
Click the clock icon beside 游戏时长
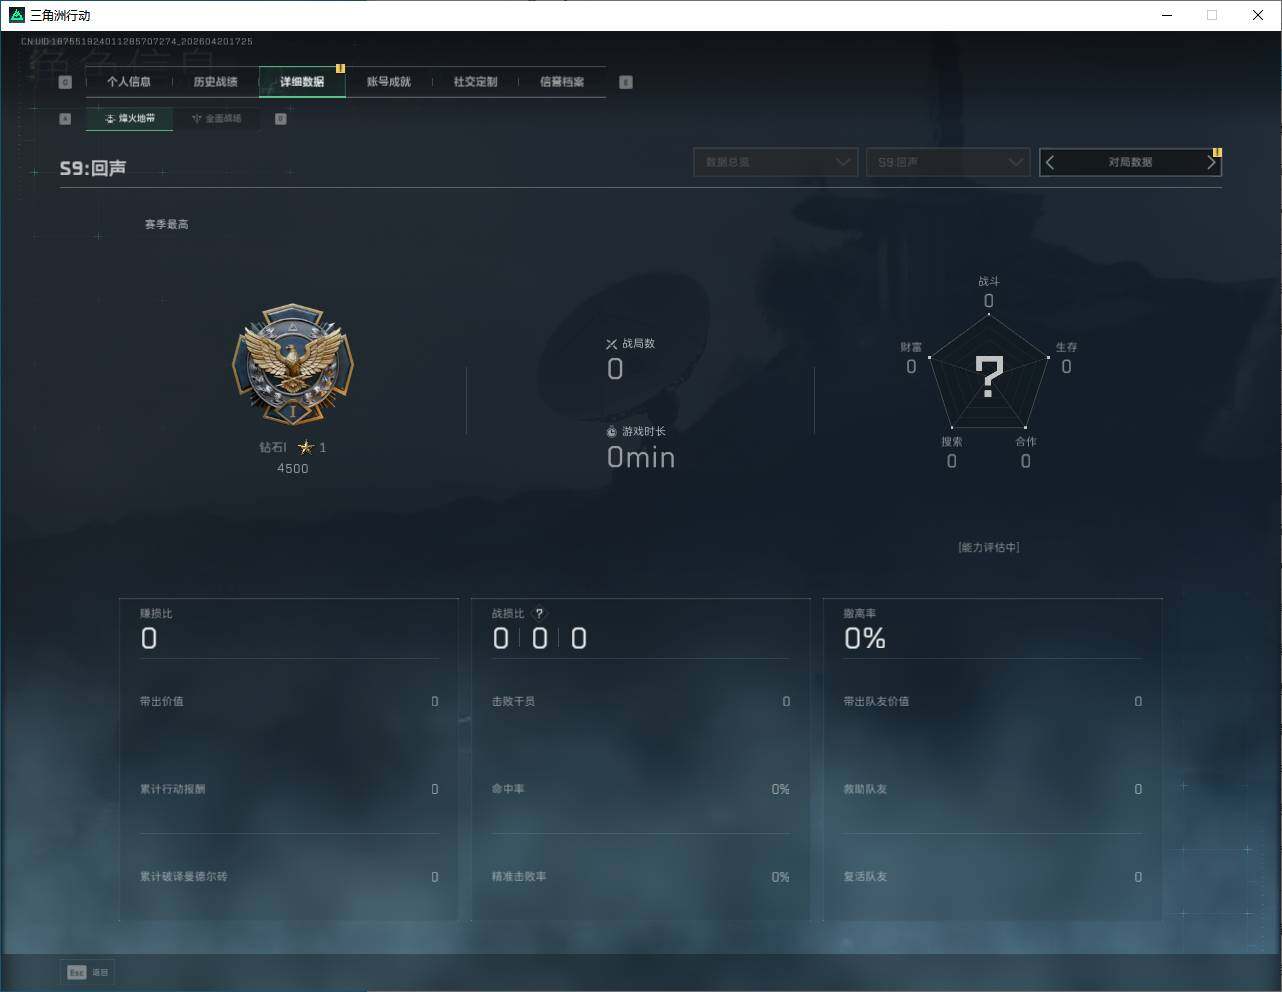pyautogui.click(x=612, y=432)
